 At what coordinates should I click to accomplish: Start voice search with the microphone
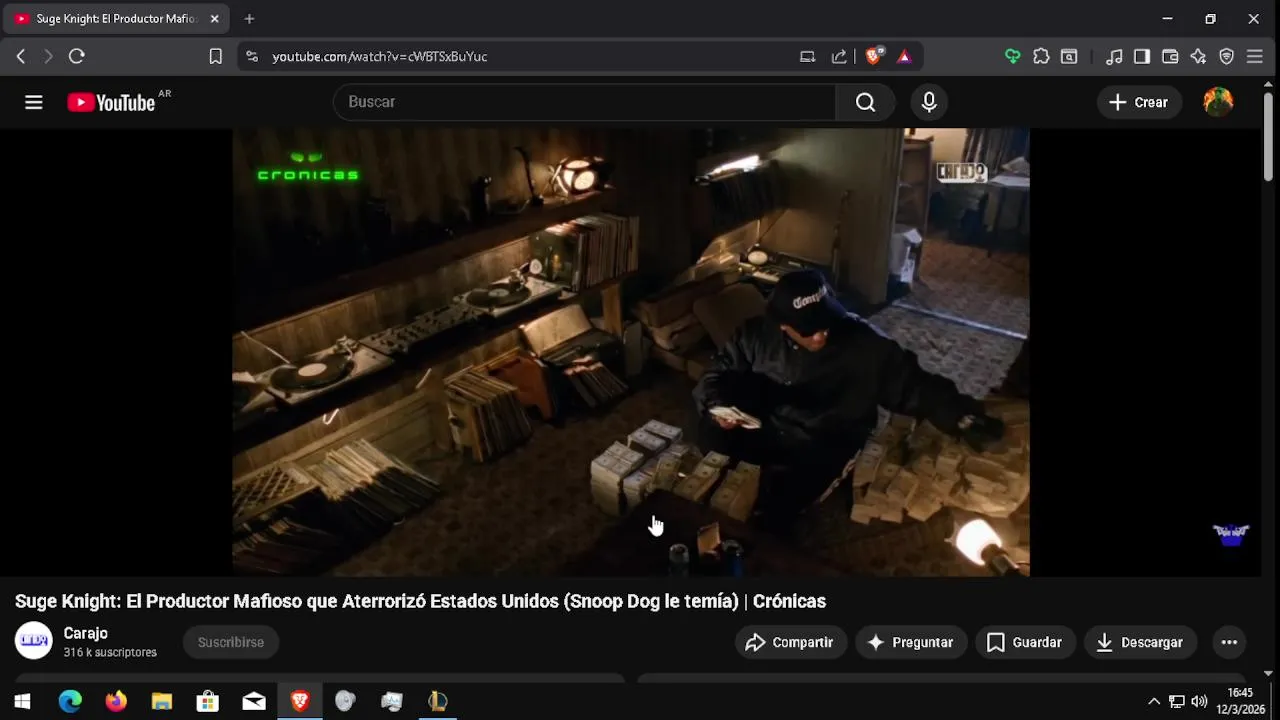tap(929, 102)
